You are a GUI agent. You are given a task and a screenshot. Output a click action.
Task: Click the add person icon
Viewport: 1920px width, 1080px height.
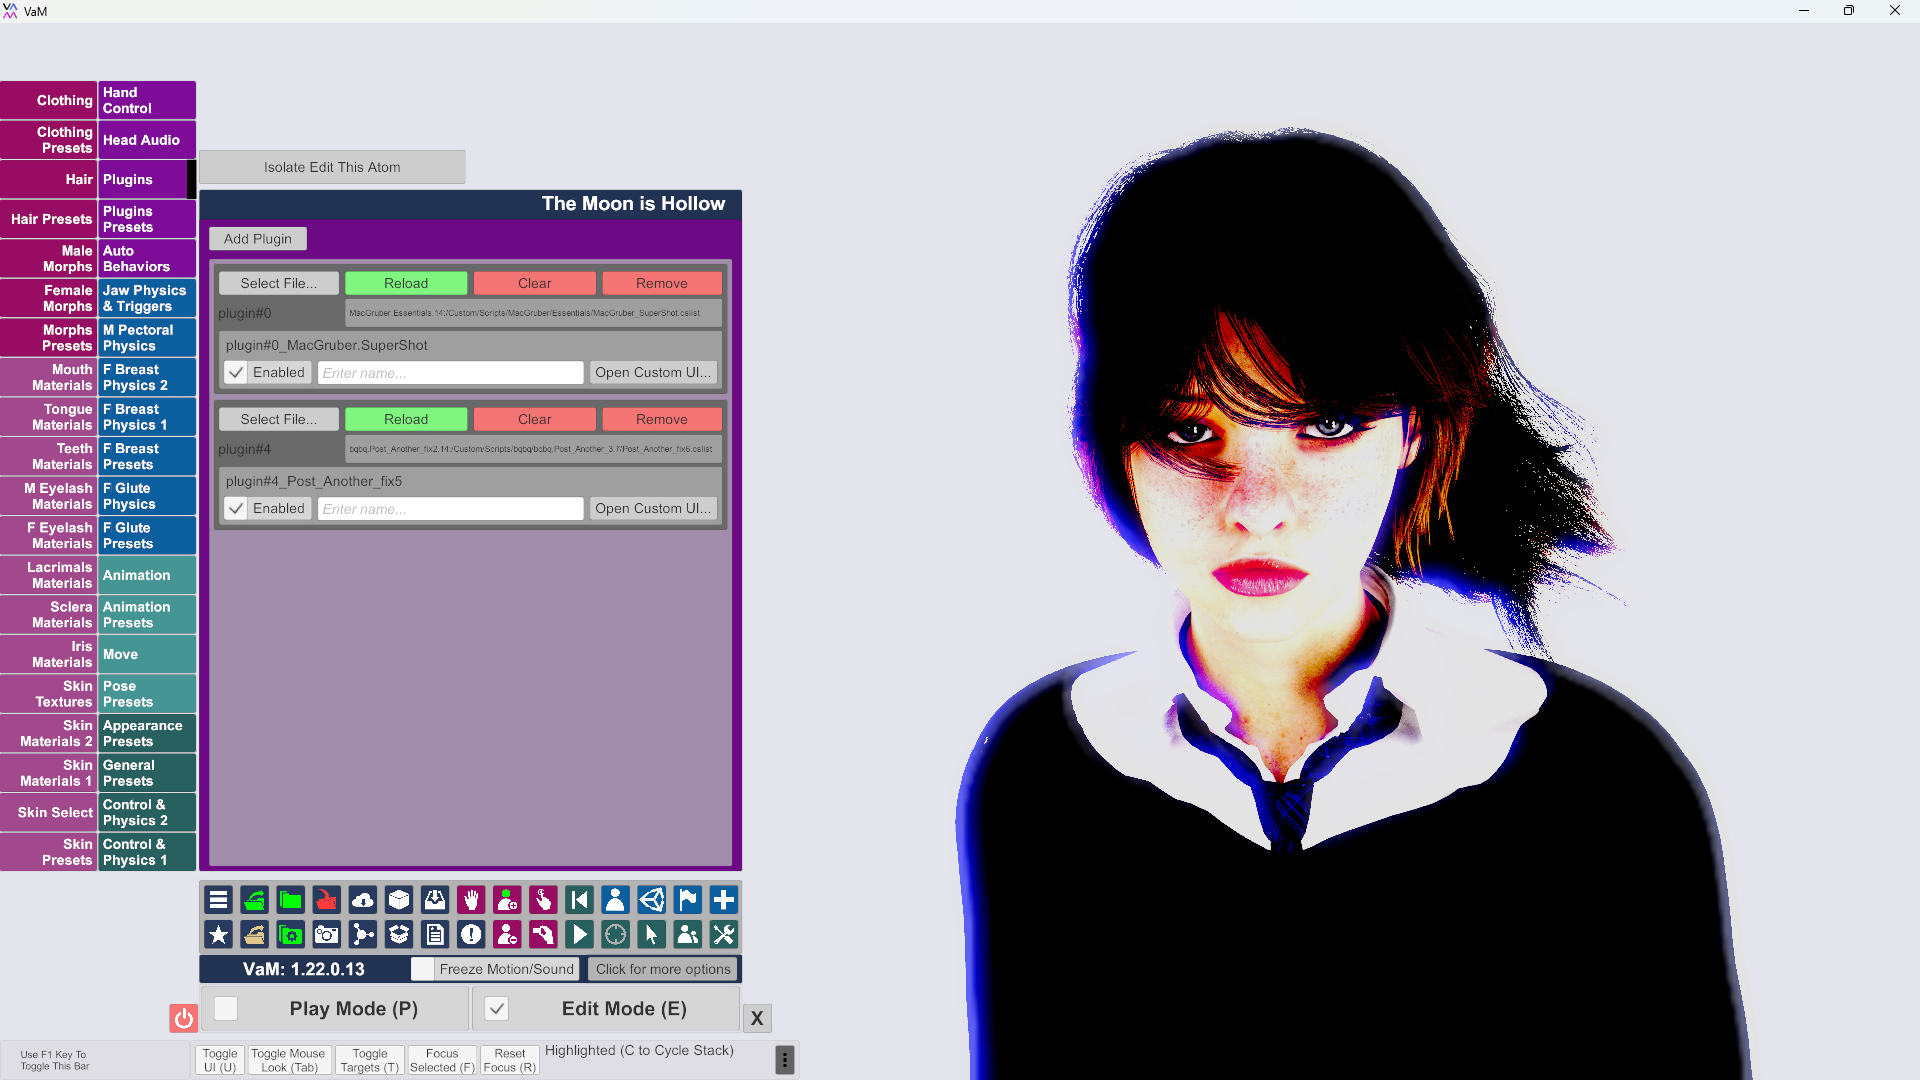point(507,900)
